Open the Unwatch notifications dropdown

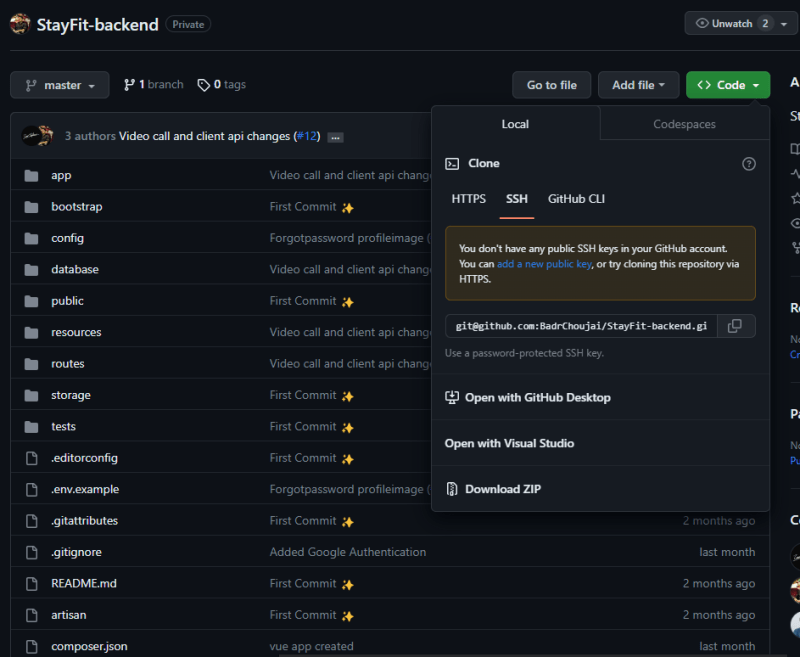(742, 23)
